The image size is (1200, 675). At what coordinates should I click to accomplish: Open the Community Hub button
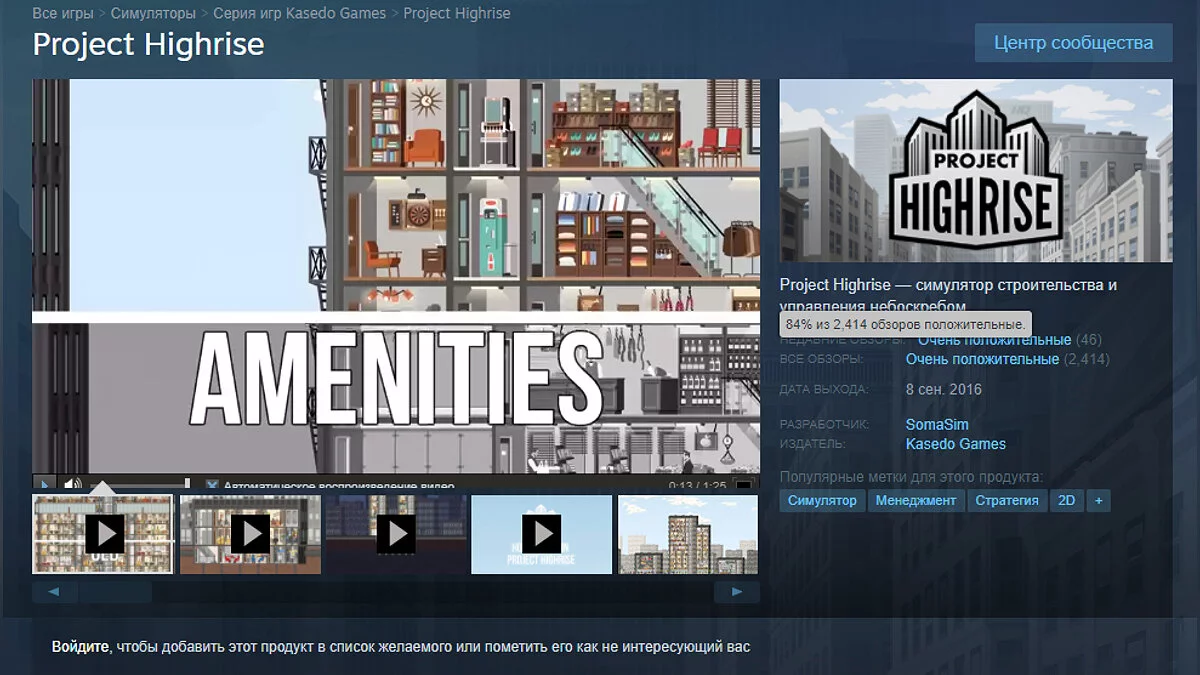click(x=1073, y=43)
